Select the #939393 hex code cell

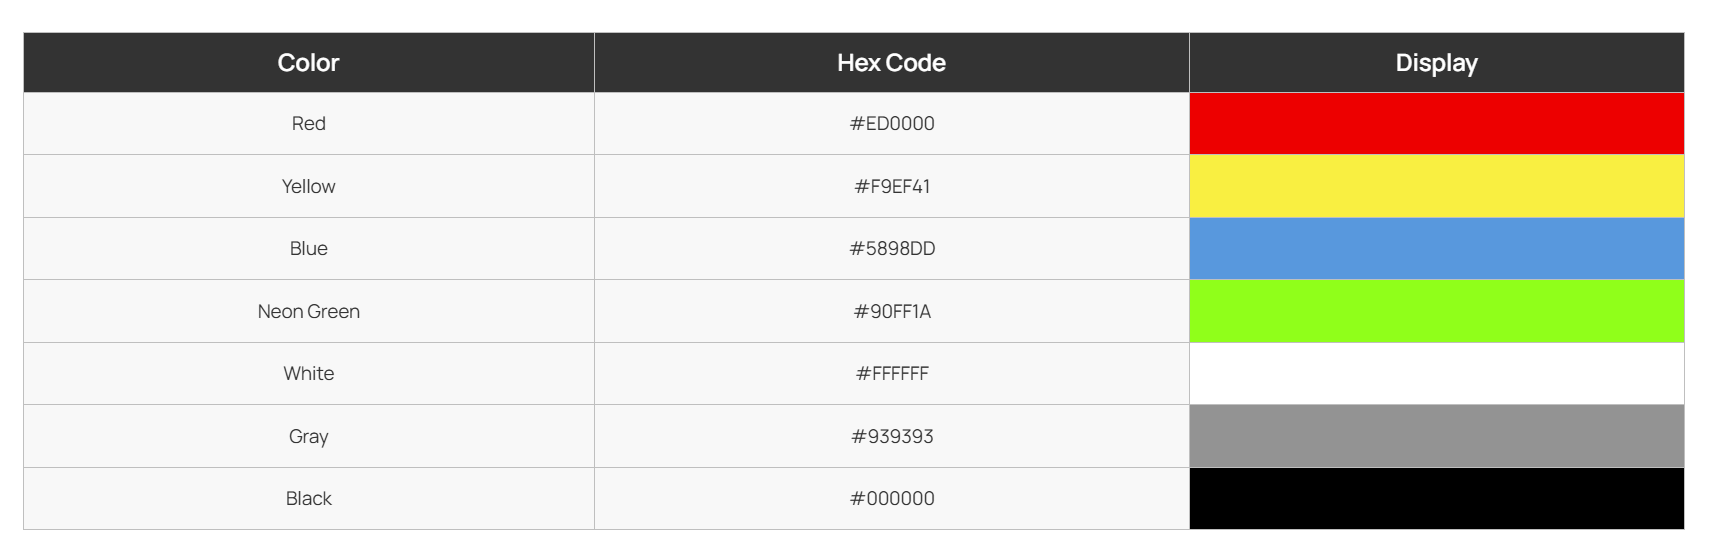[x=892, y=437]
